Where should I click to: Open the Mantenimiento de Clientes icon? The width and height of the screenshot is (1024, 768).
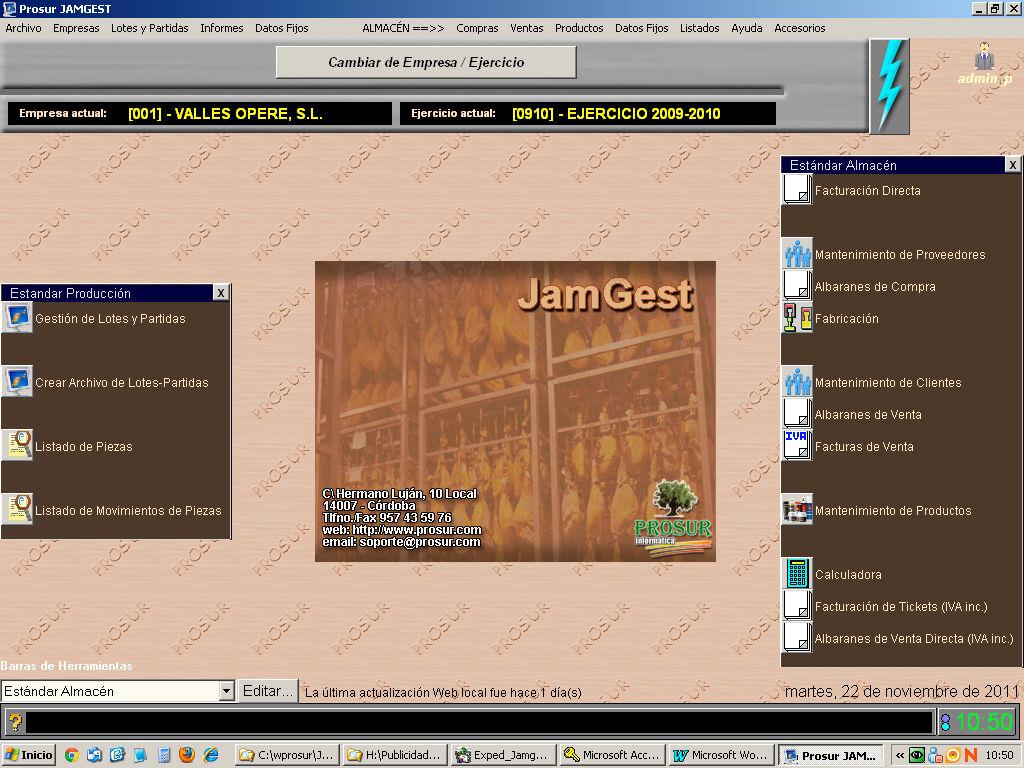[x=797, y=382]
